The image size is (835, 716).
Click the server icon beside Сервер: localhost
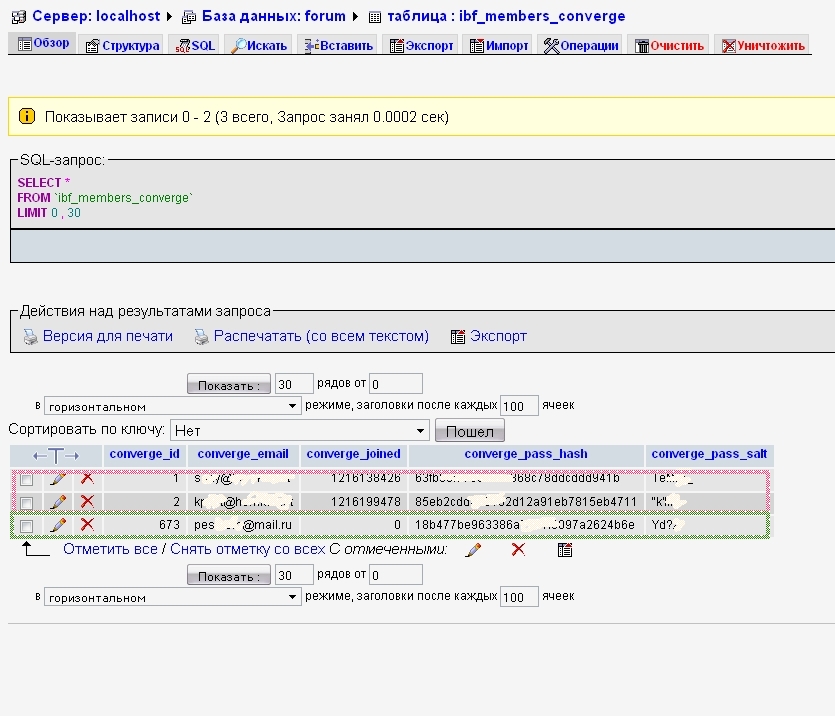point(19,17)
